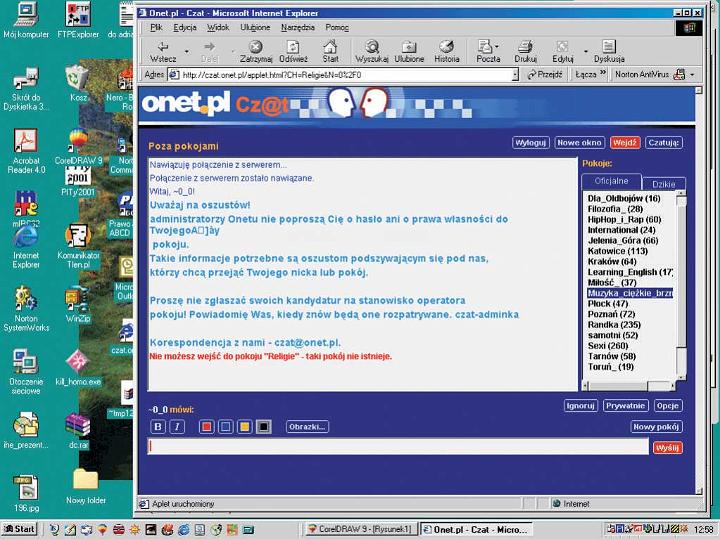Click the Prywatnie button
The height and width of the screenshot is (539, 720).
click(625, 406)
